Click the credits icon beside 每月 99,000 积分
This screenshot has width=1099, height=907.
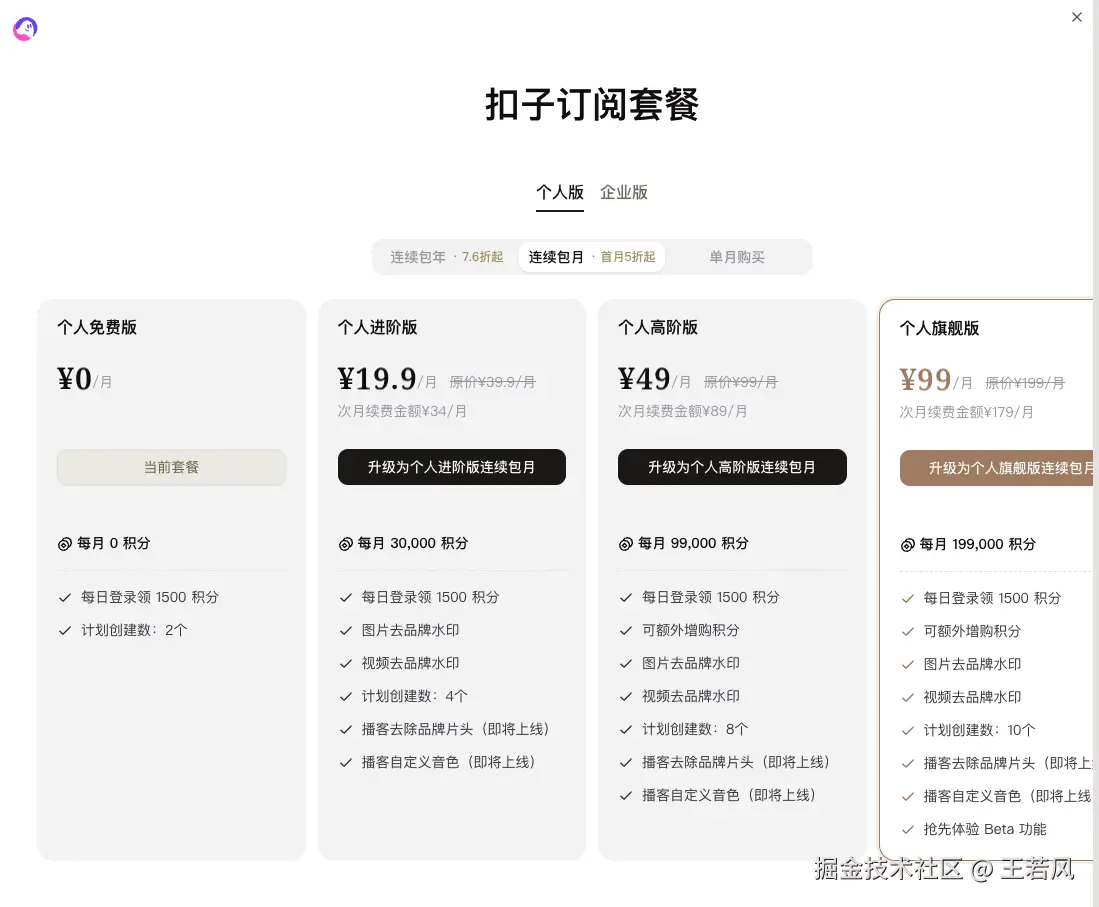[x=626, y=544]
